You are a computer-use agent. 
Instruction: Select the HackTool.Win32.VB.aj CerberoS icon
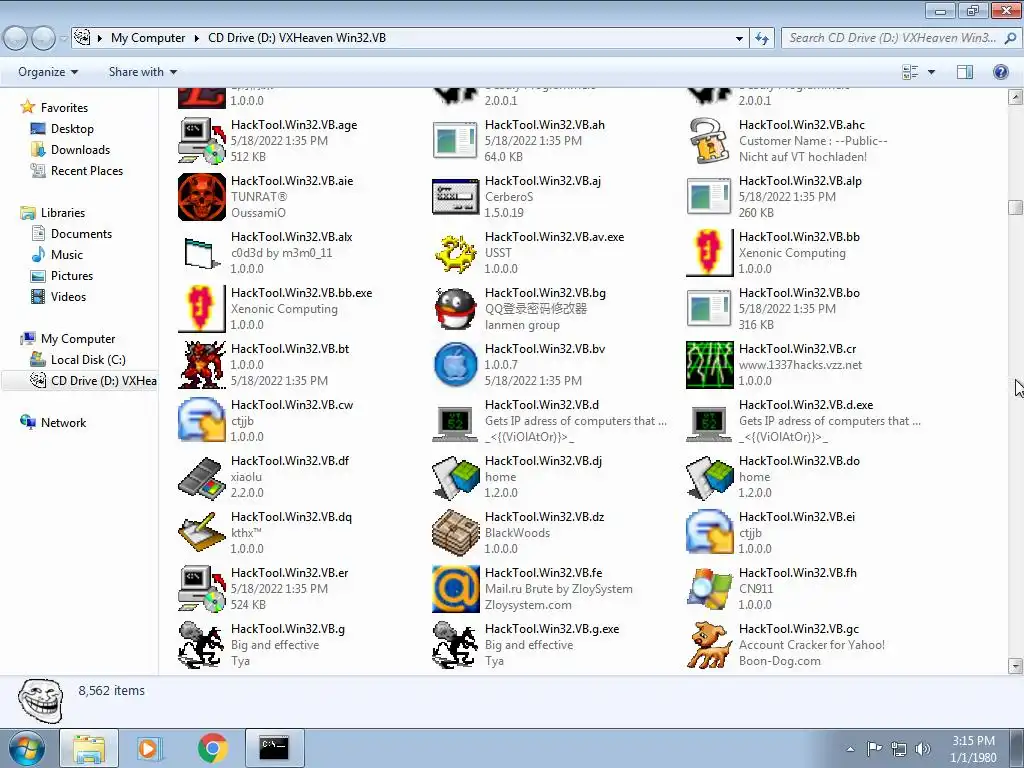tap(456, 197)
